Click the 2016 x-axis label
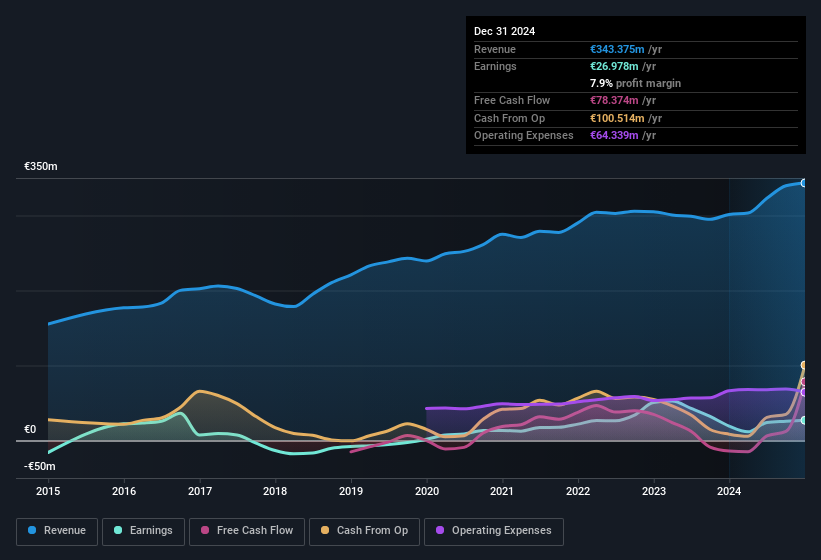821x560 pixels. click(124, 491)
